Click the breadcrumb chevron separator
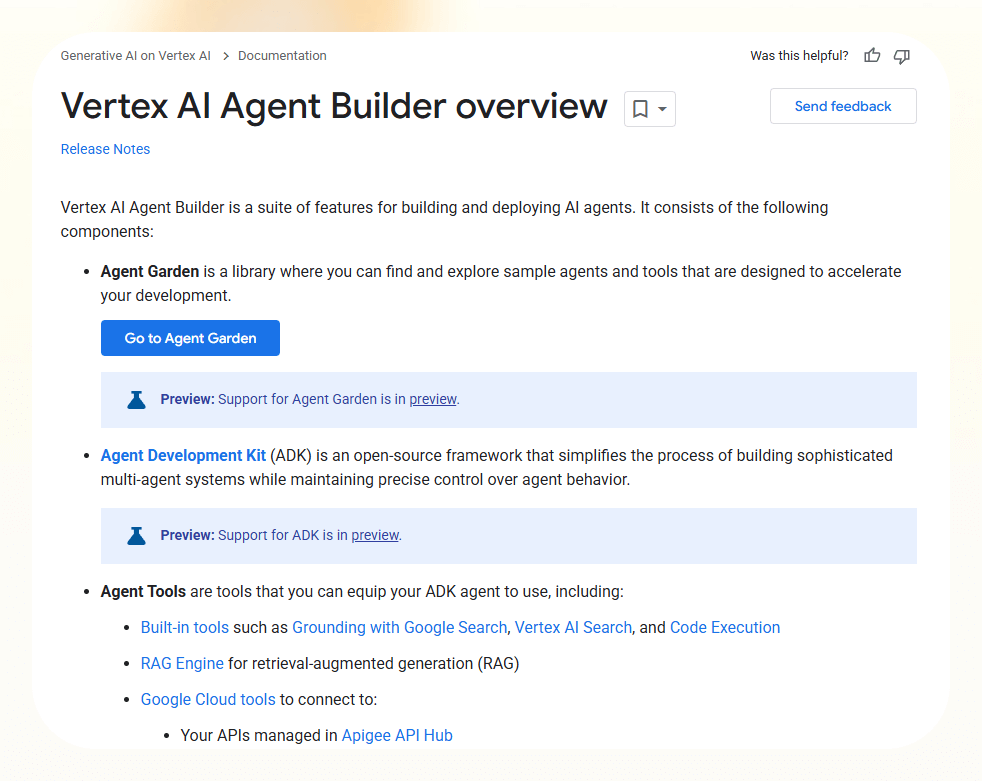Viewport: 982px width, 781px height. click(225, 56)
